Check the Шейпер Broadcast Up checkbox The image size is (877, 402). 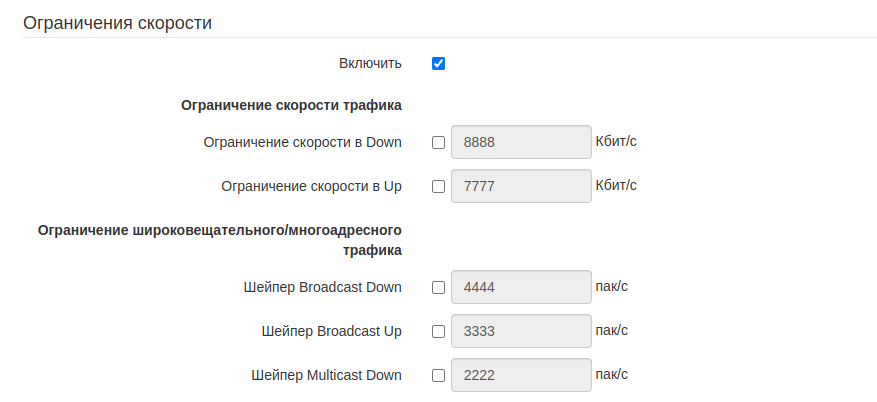coord(438,332)
